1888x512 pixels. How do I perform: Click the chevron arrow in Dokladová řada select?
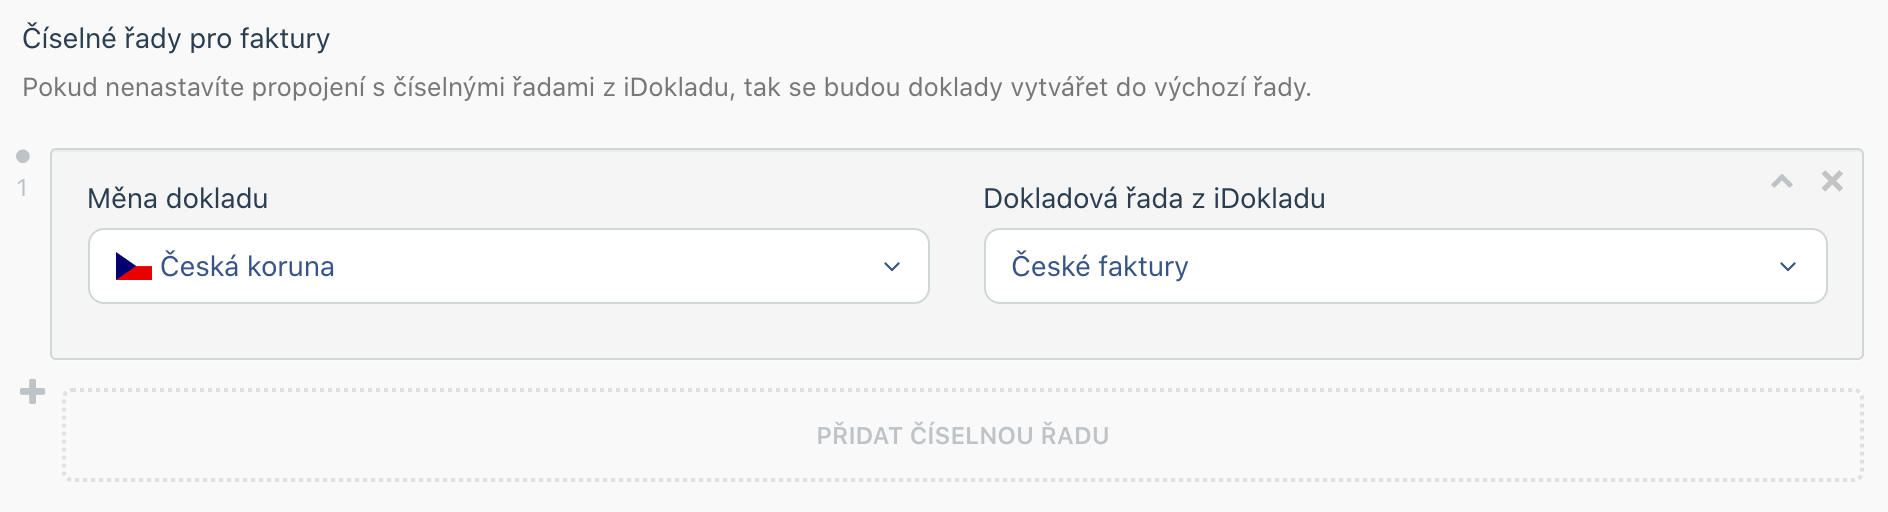(1788, 267)
